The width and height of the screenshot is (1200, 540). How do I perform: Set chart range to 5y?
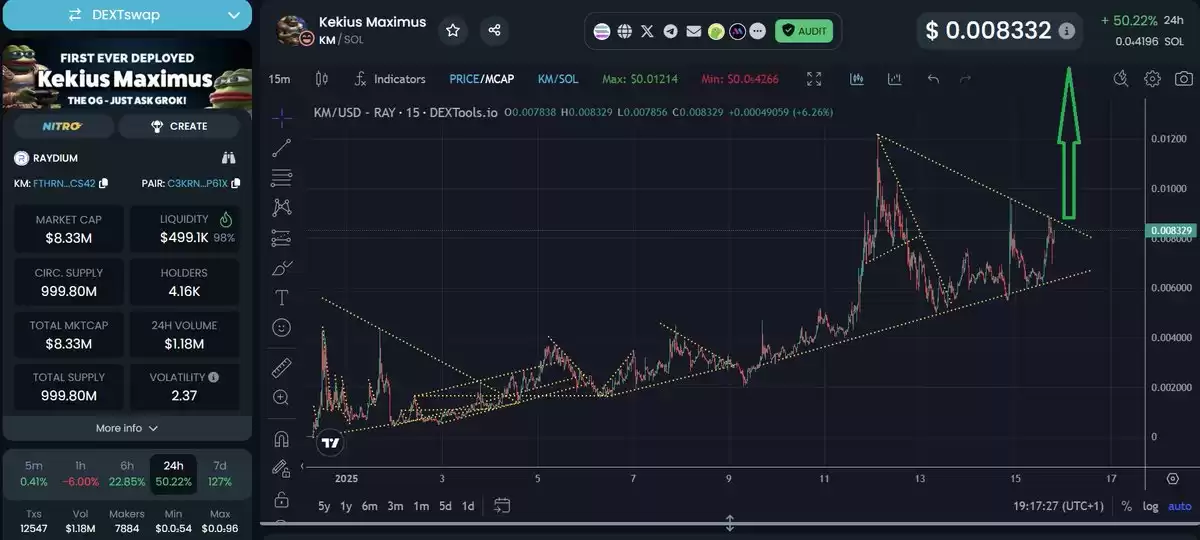point(324,506)
